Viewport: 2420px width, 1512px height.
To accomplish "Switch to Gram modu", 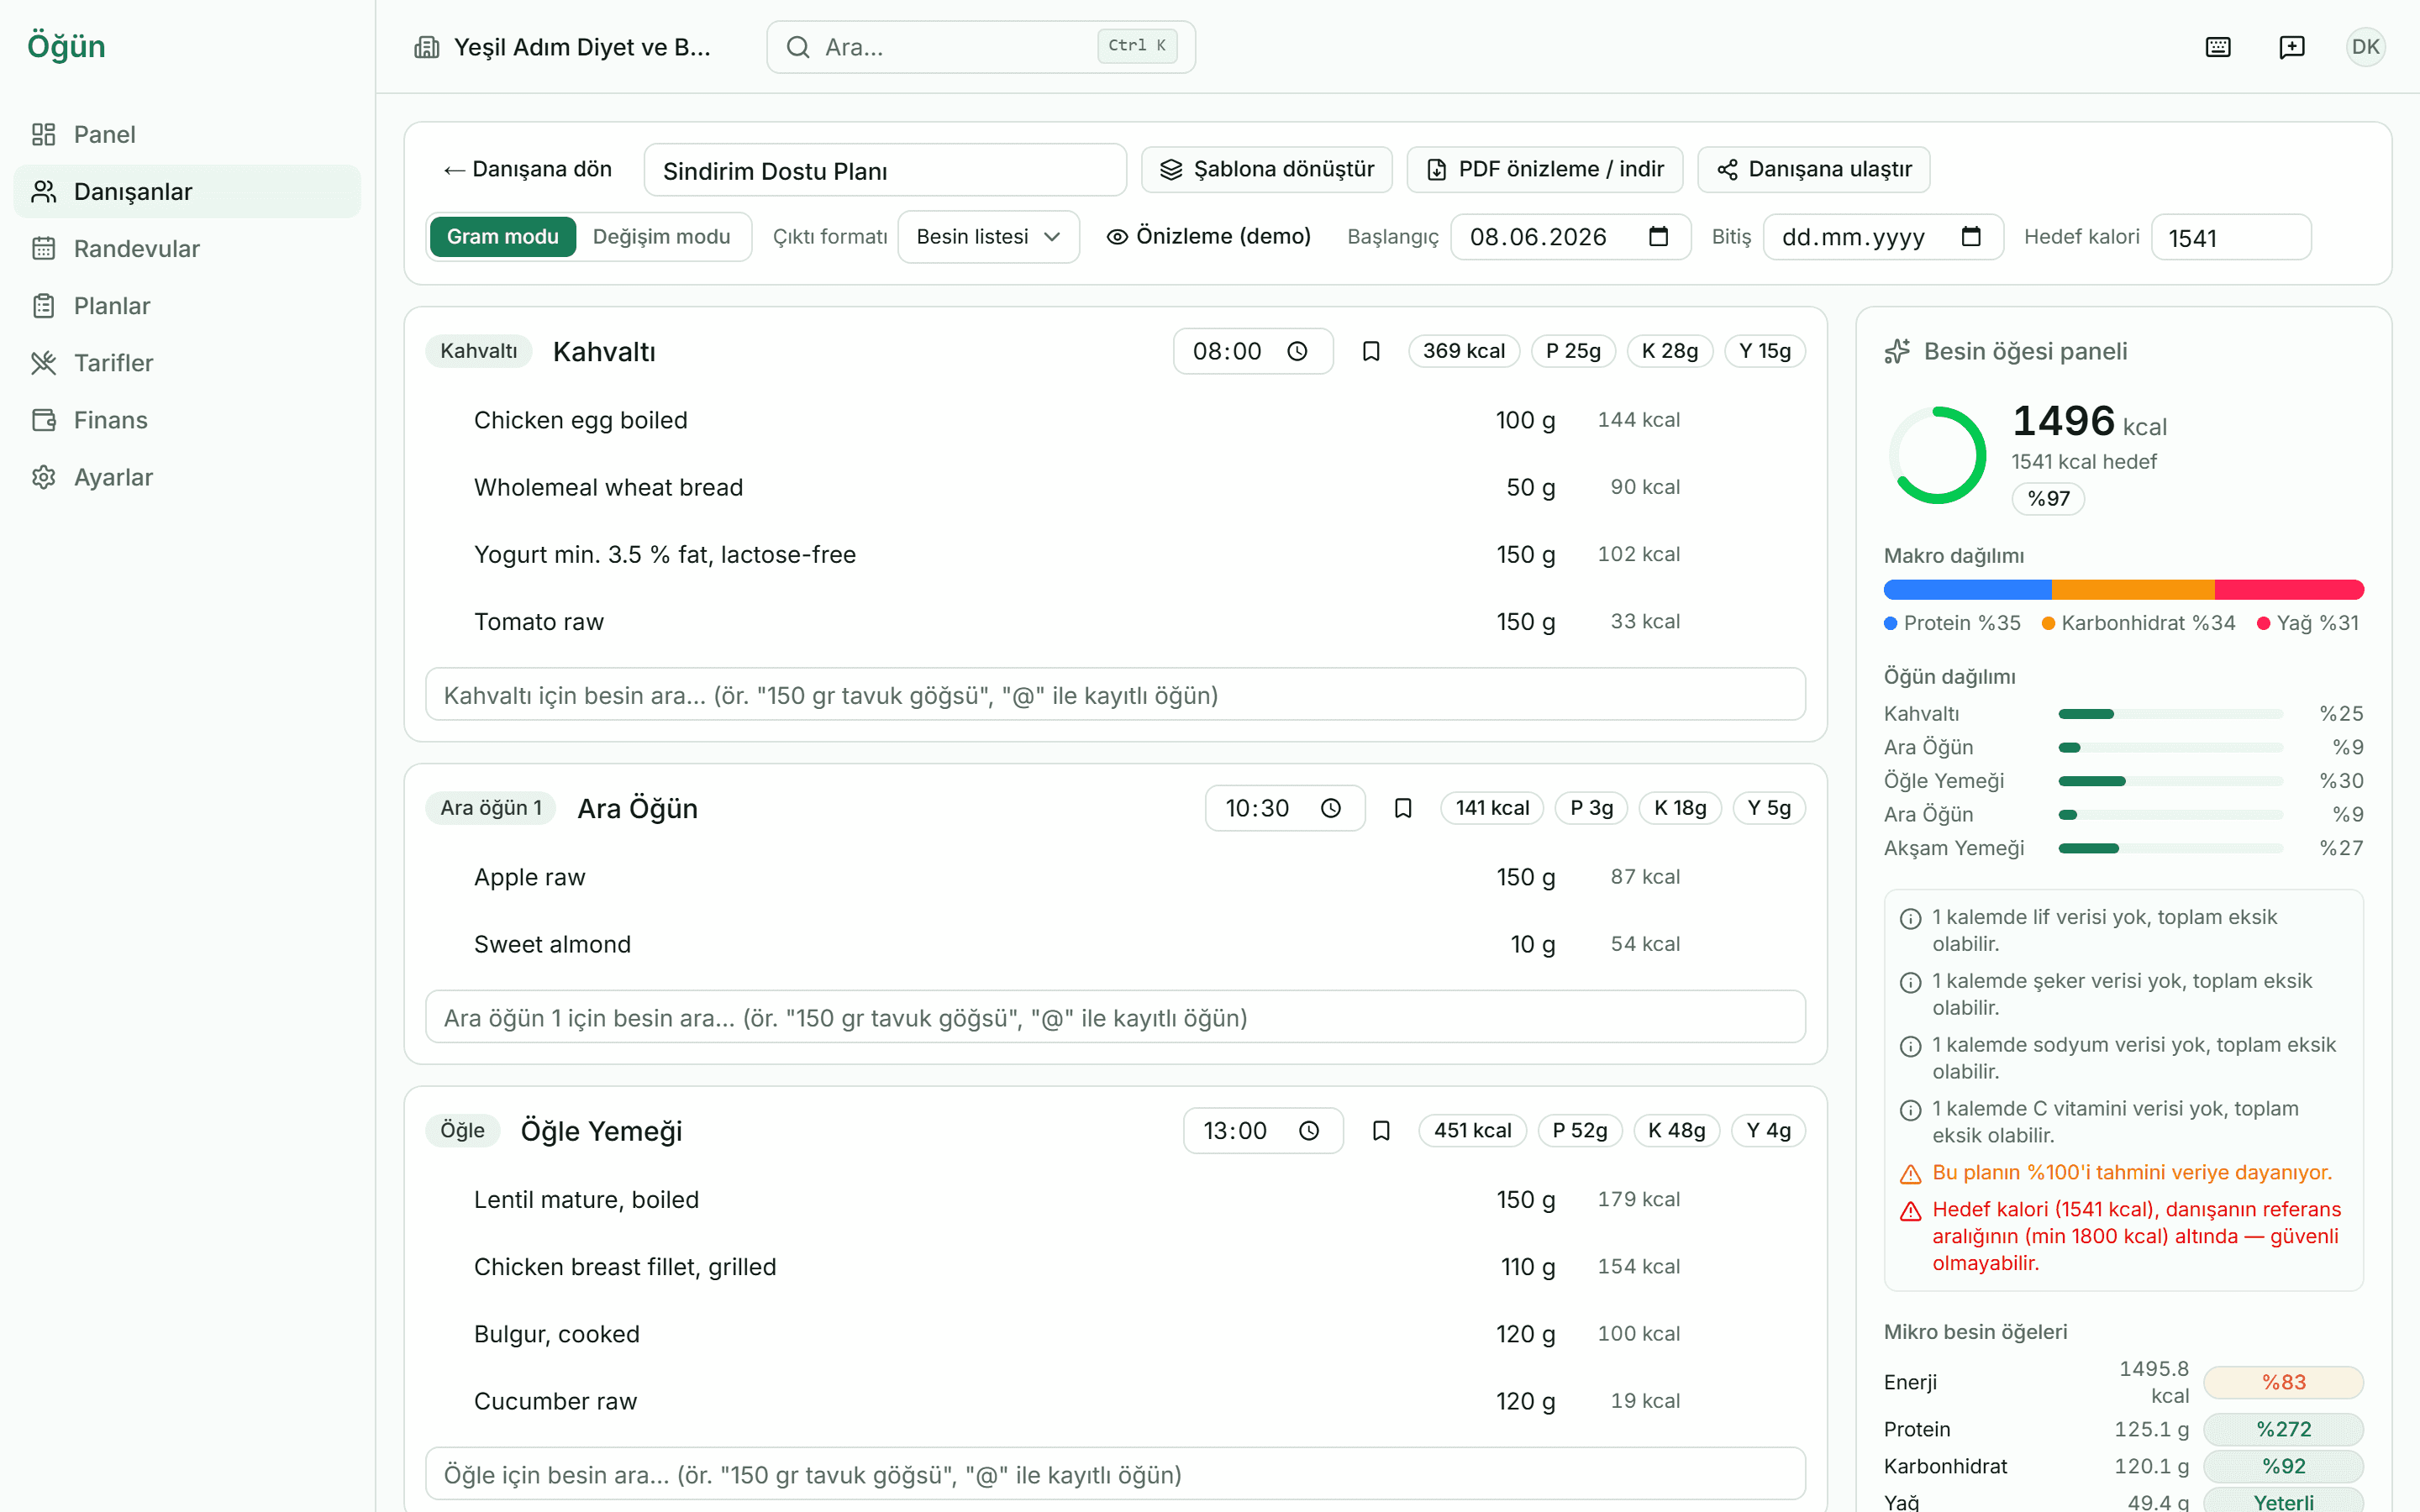I will click(503, 237).
